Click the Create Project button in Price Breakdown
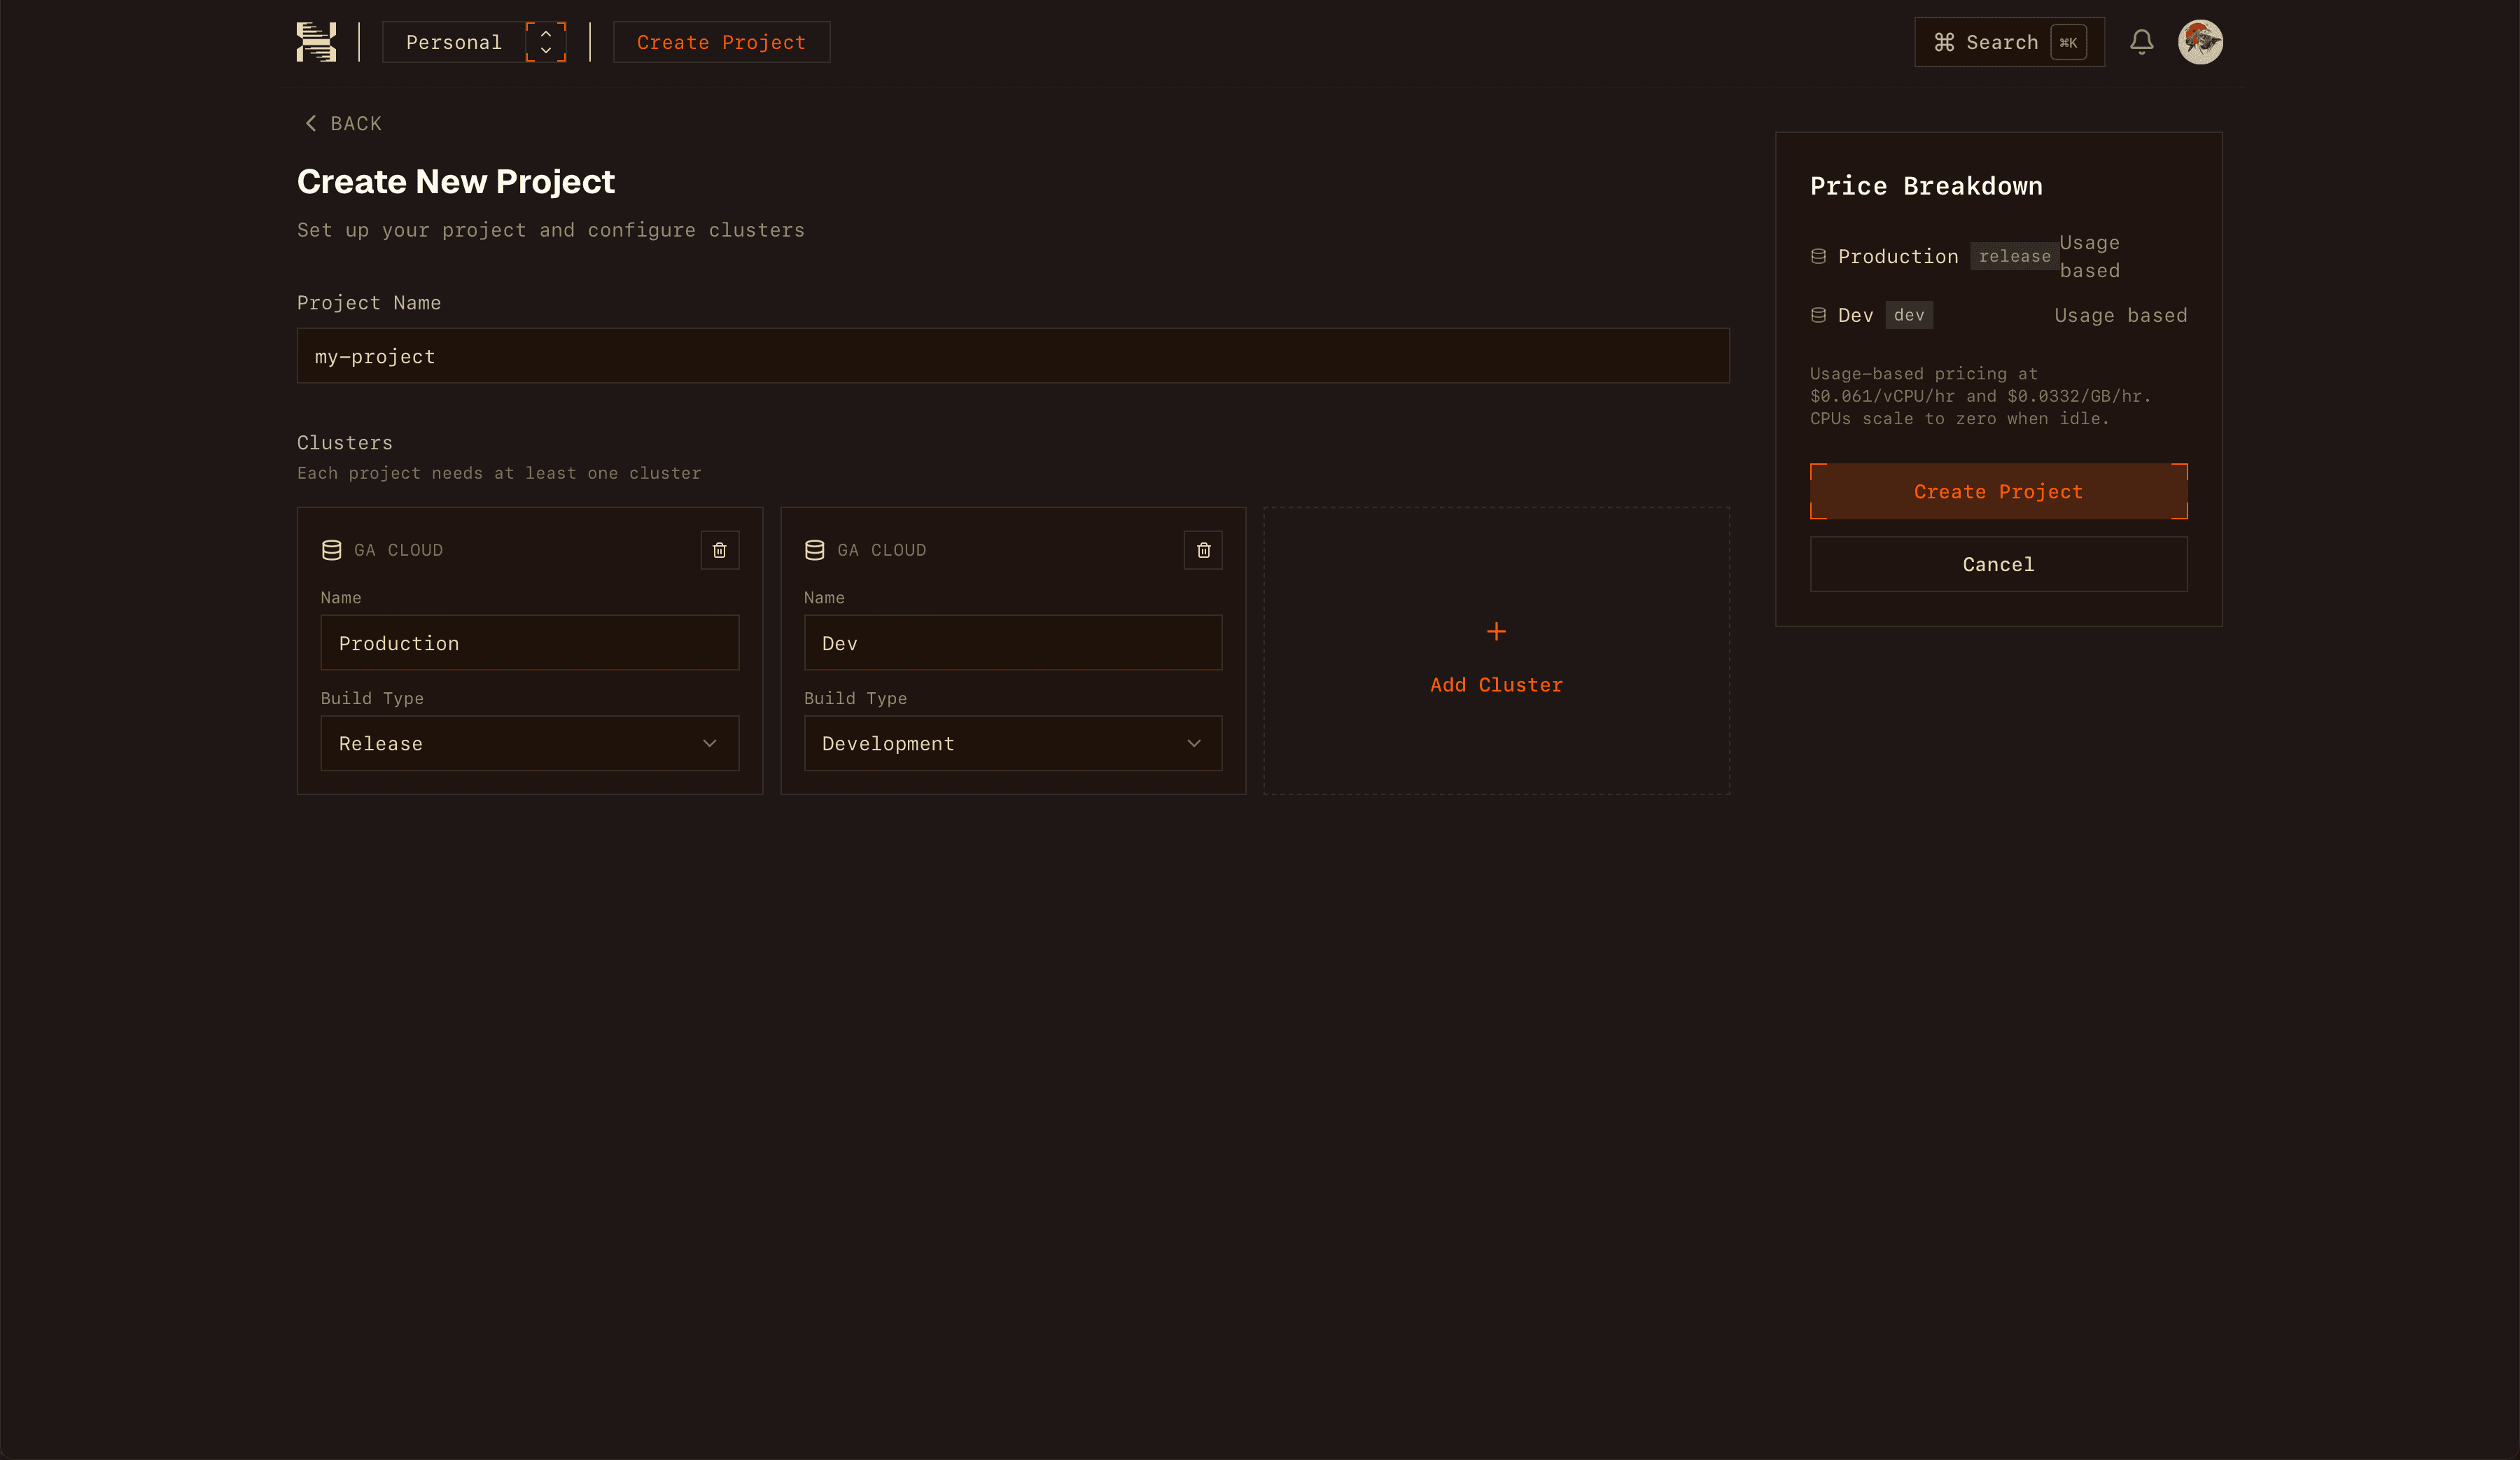The height and width of the screenshot is (1460, 2520). tap(1998, 491)
